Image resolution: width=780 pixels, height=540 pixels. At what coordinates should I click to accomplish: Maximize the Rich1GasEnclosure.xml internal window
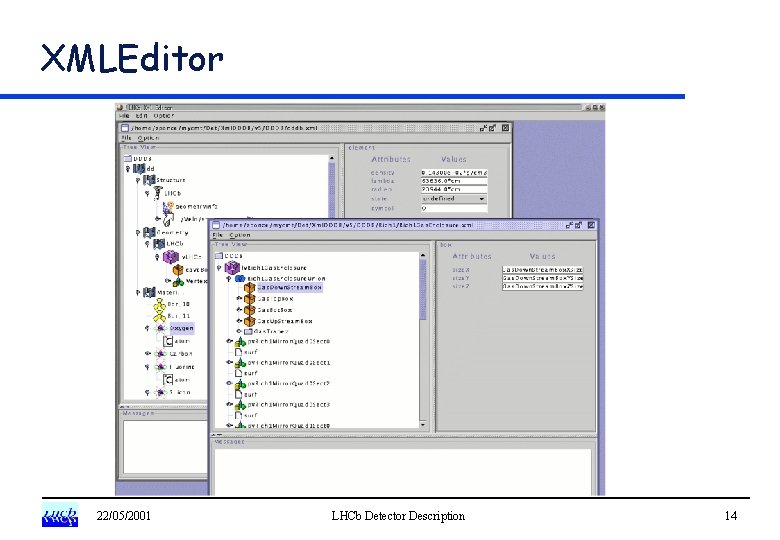(x=579, y=225)
